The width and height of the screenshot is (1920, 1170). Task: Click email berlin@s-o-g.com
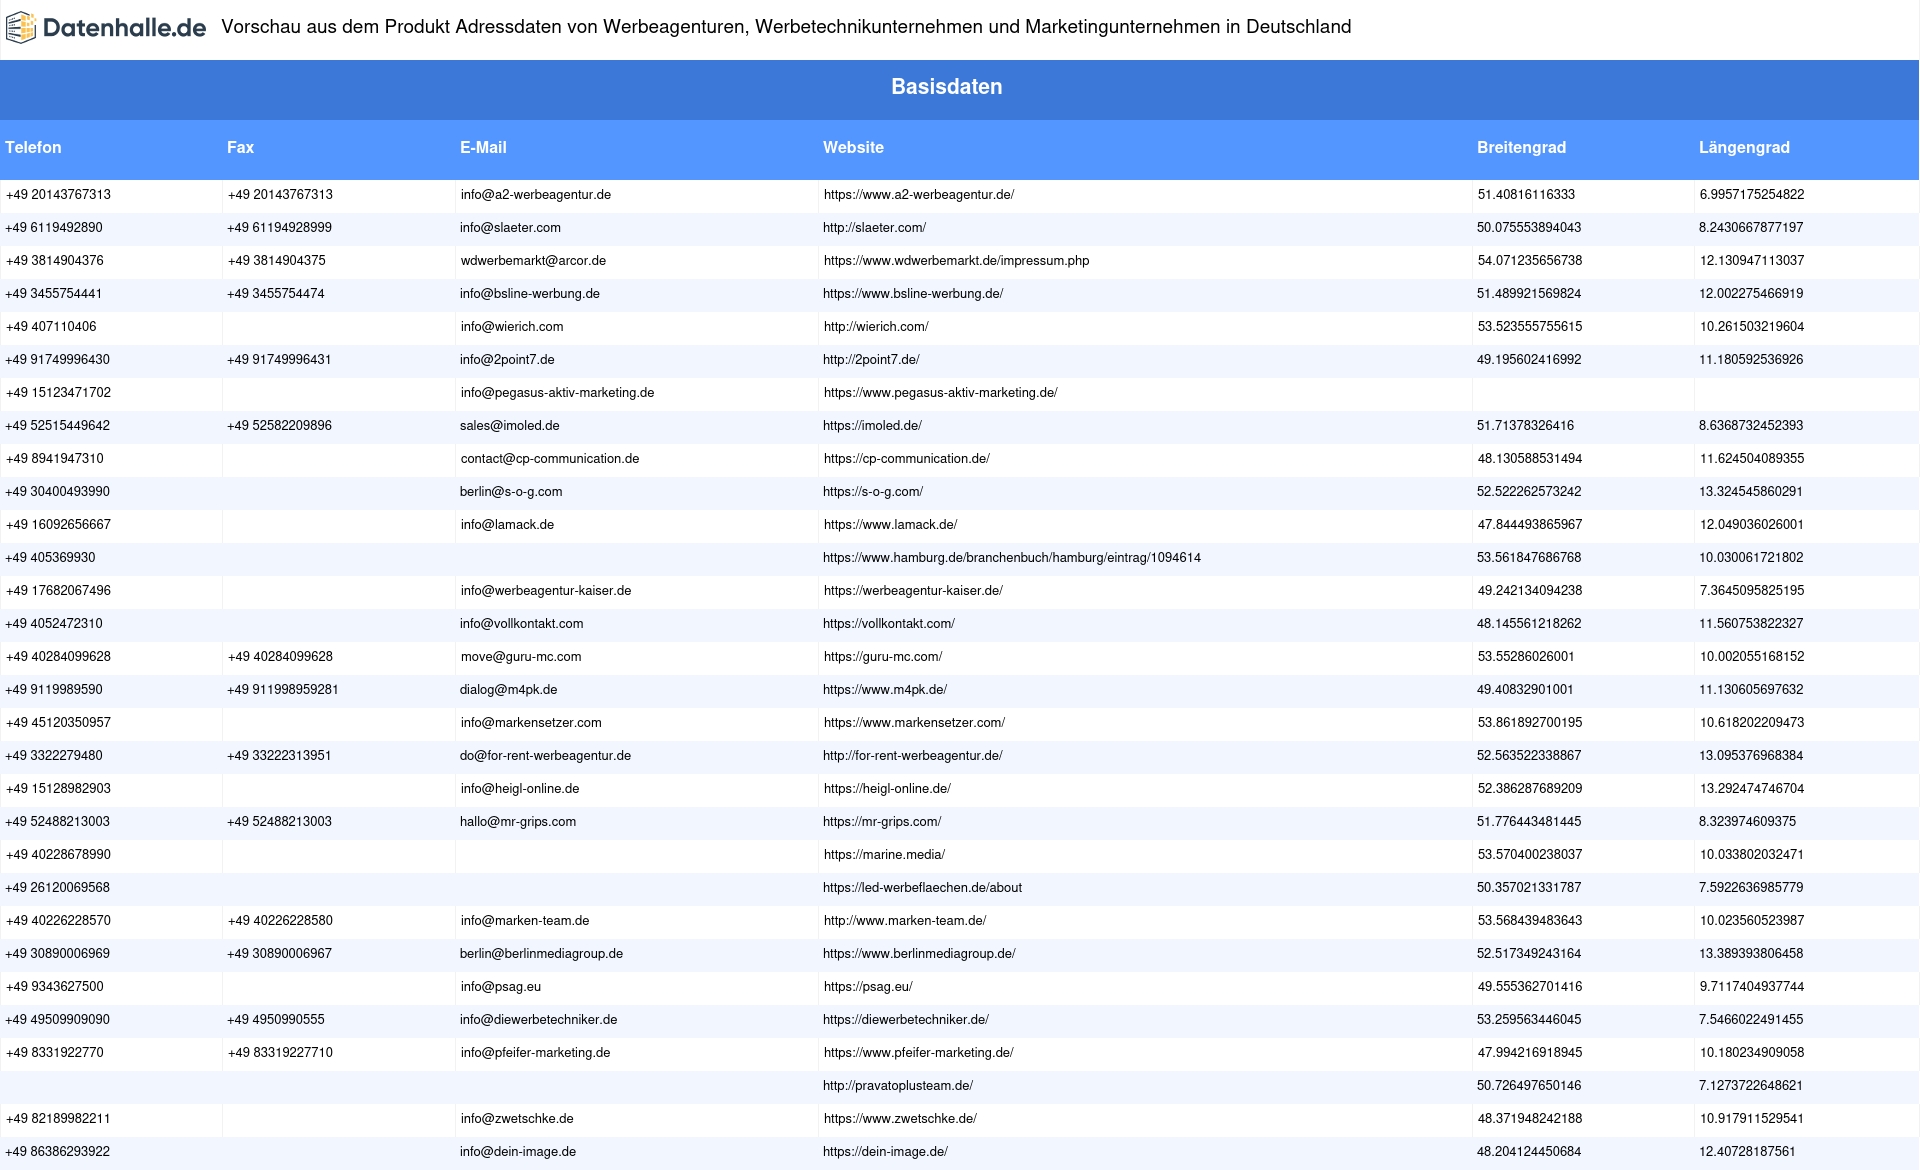tap(511, 492)
